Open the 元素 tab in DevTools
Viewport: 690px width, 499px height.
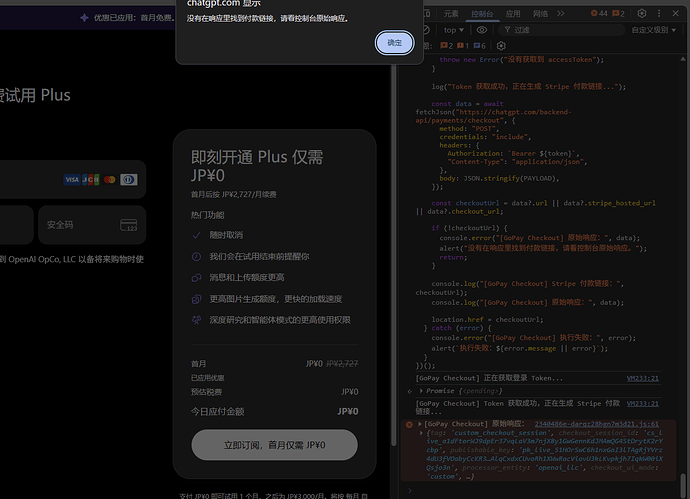451,14
